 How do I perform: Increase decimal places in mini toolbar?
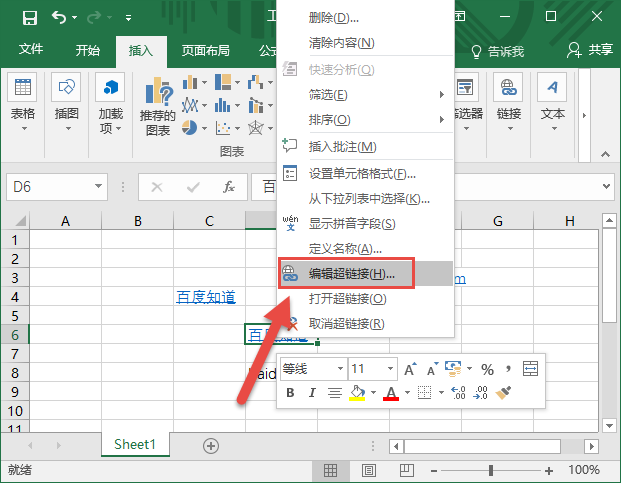pos(458,393)
